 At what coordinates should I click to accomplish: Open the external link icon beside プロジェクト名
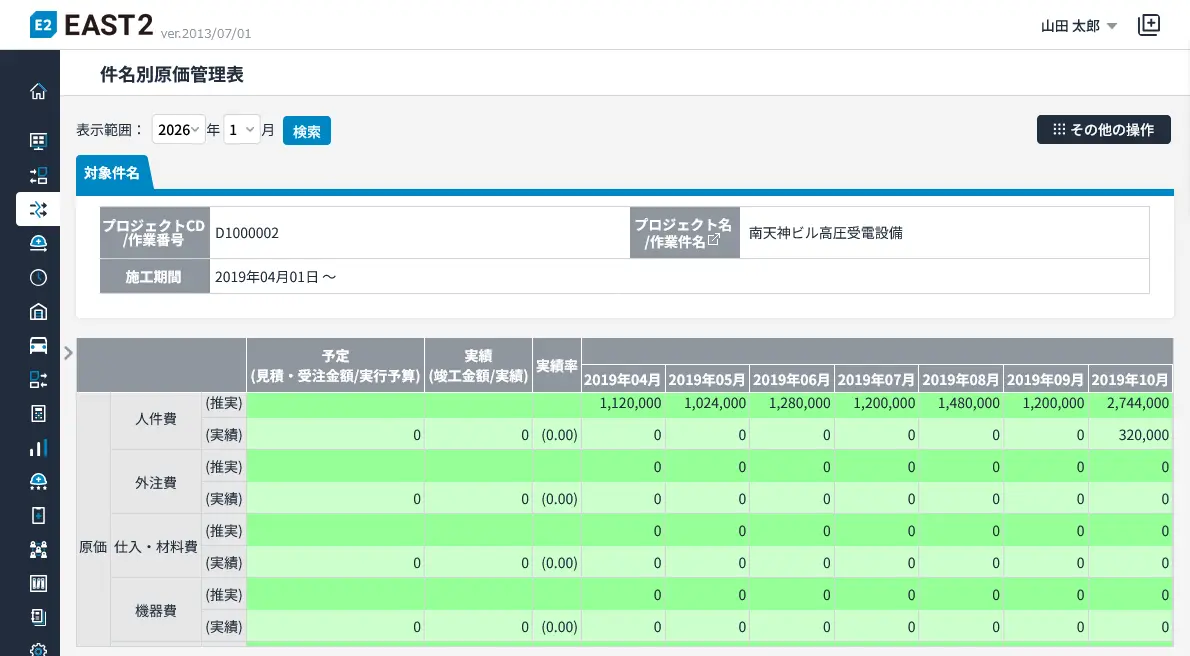(713, 241)
